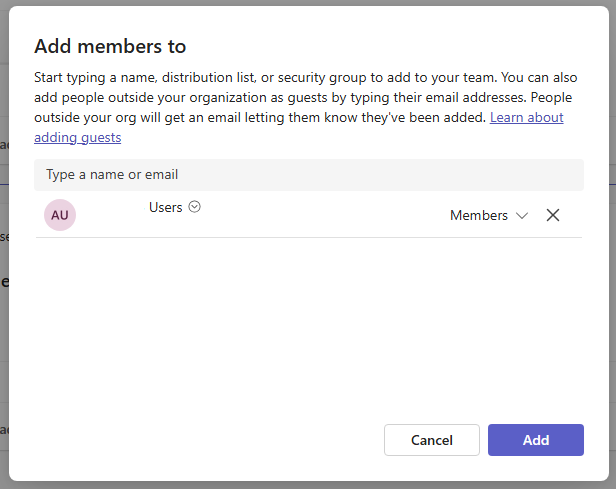Expand the circled chevron beside Users
This screenshot has height=489, width=616.
(195, 207)
